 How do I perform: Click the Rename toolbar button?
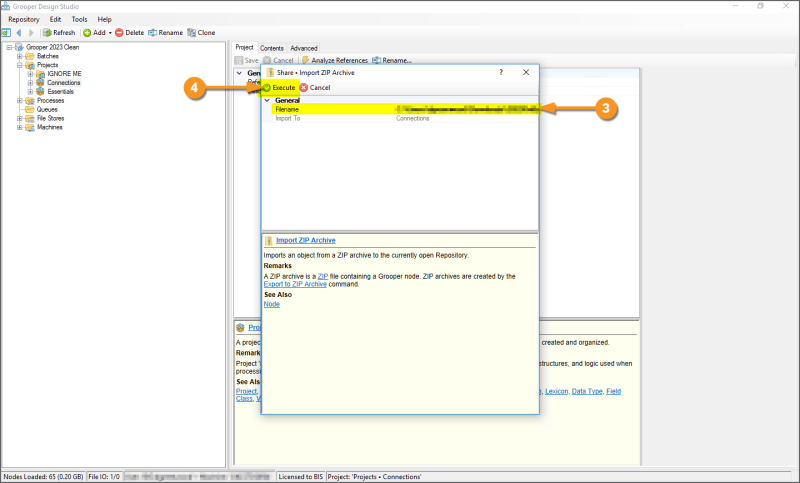[165, 32]
